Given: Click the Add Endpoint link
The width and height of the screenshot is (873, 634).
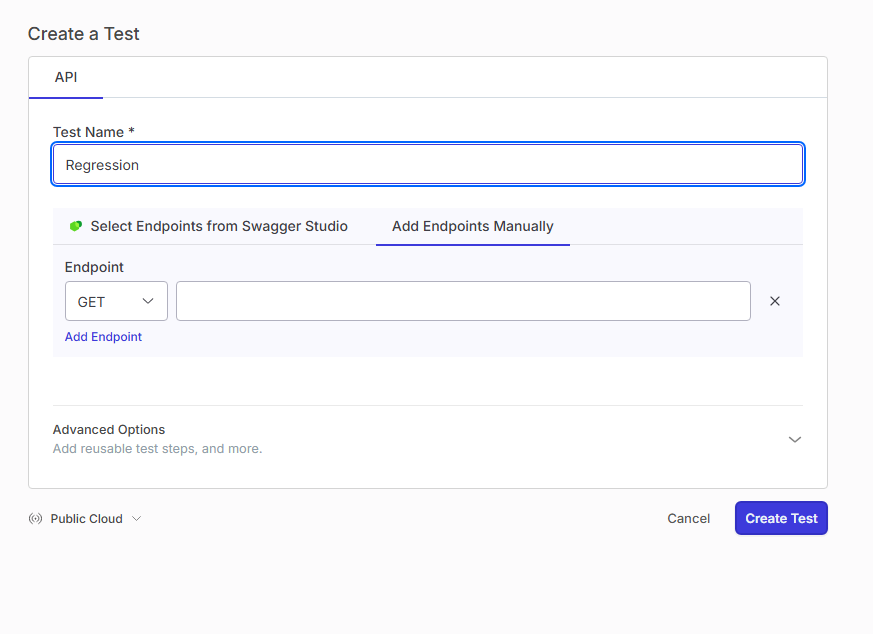Looking at the screenshot, I should click(103, 337).
